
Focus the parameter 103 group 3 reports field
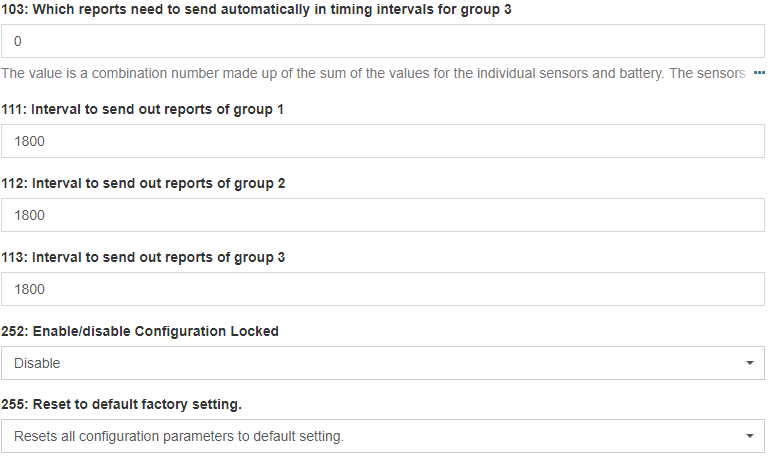(x=383, y=41)
